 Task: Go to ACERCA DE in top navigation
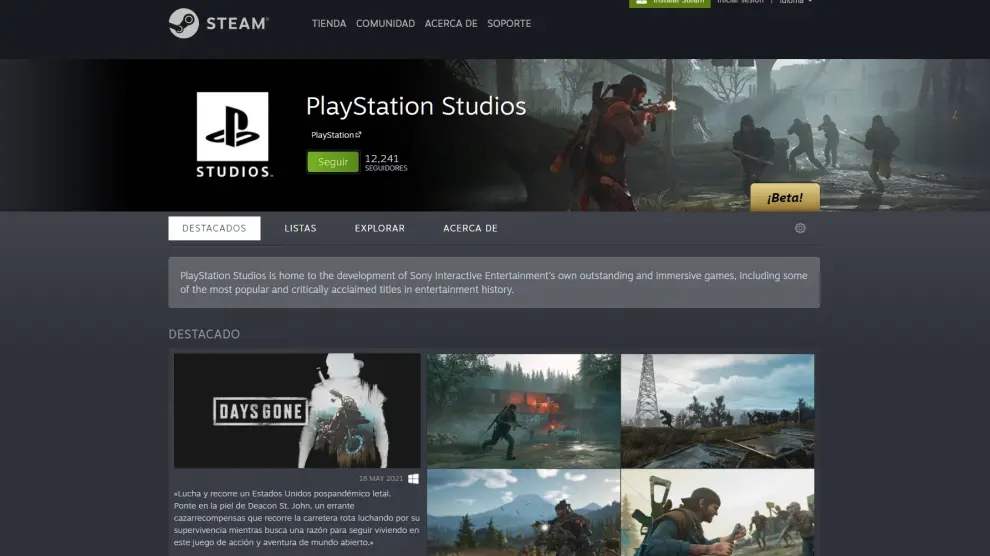(x=450, y=23)
